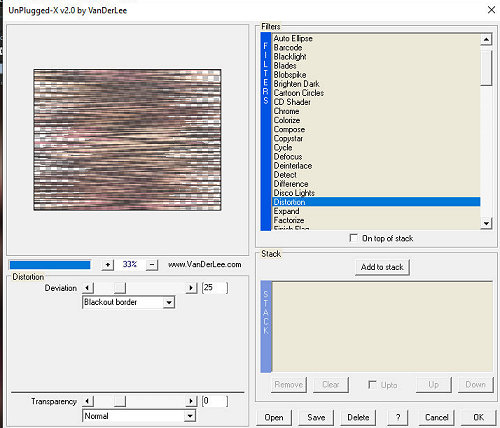The width and height of the screenshot is (500, 428).
Task: Click the Cancel button
Action: click(437, 417)
